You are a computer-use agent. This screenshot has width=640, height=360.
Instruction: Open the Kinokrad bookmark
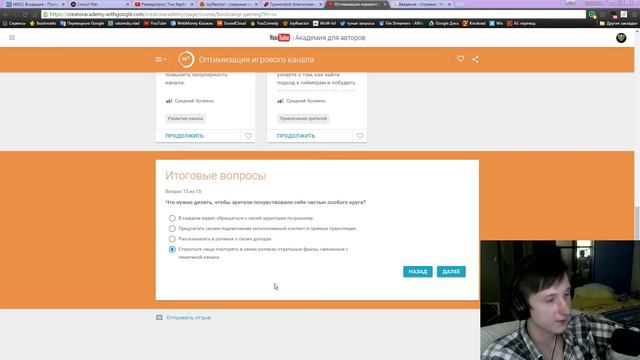(x=474, y=23)
